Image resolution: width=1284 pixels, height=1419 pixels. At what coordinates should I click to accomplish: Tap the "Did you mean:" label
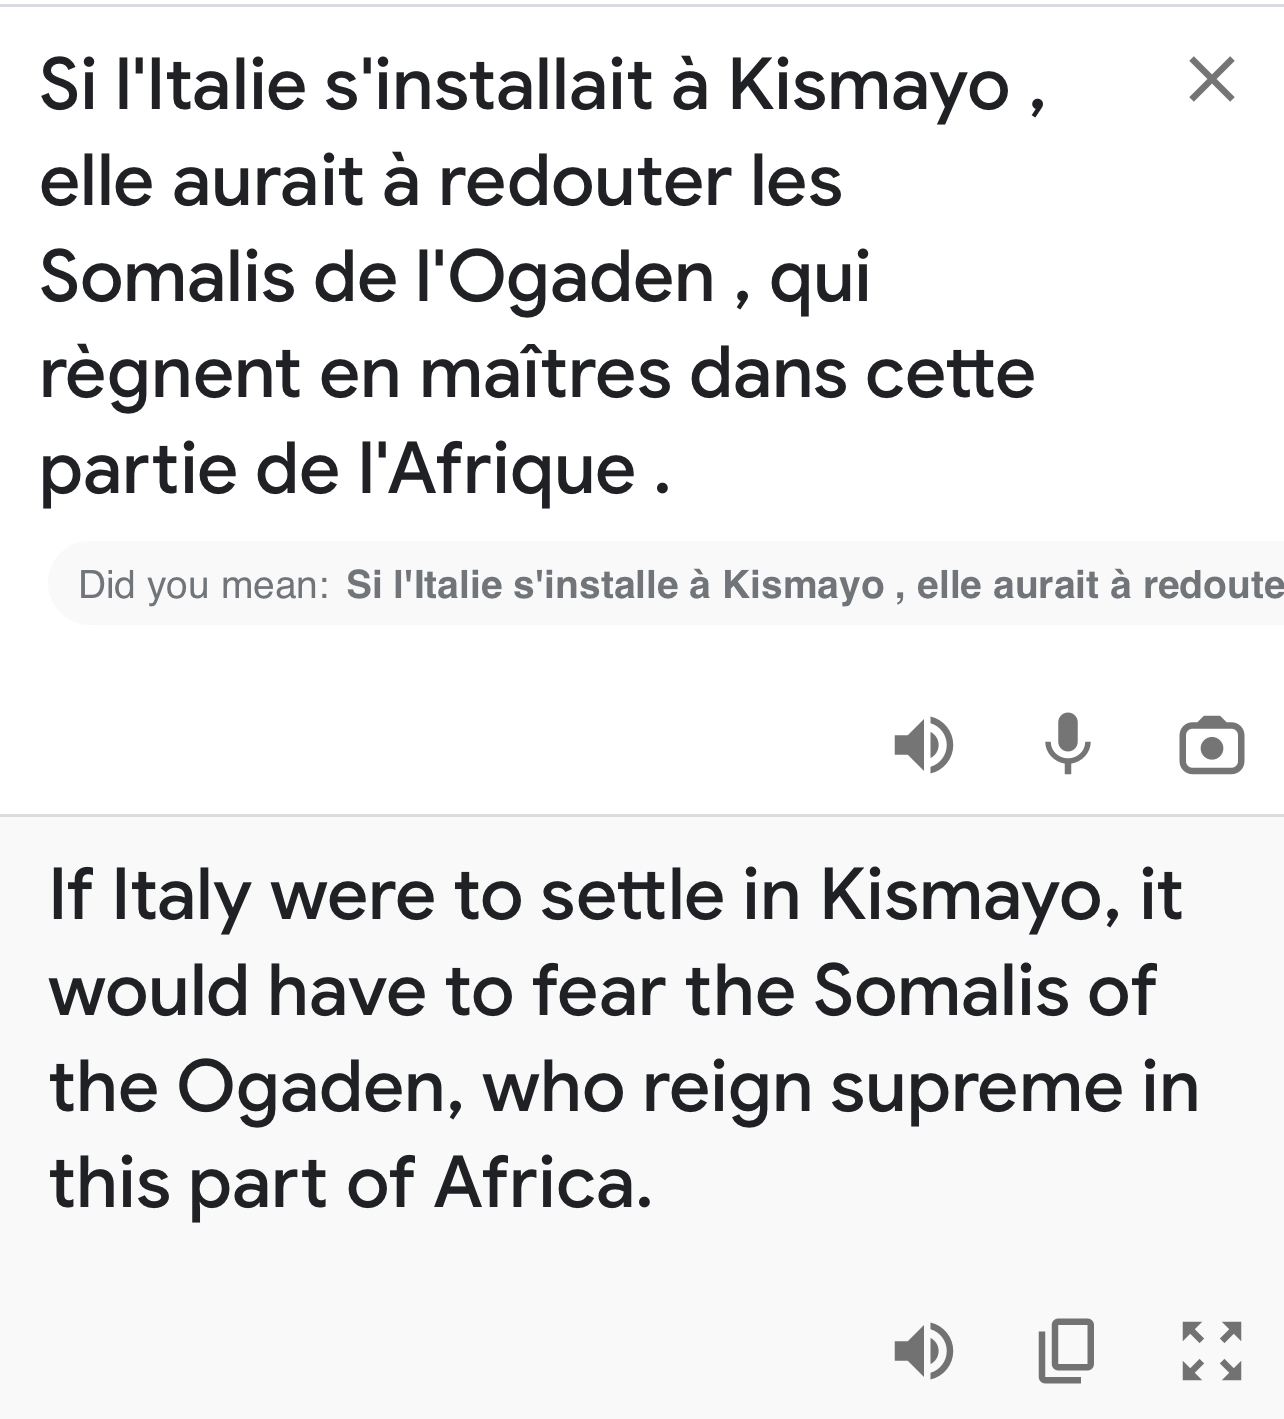204,585
